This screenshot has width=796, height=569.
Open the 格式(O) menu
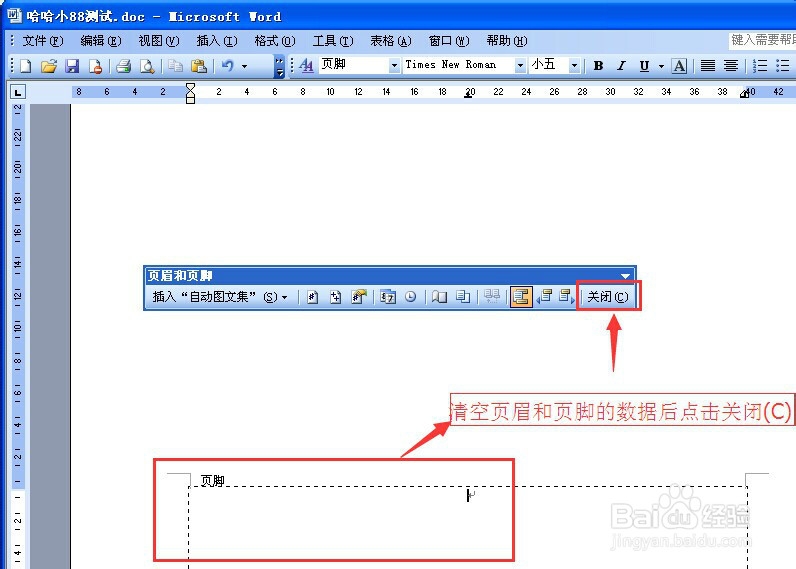(x=275, y=41)
